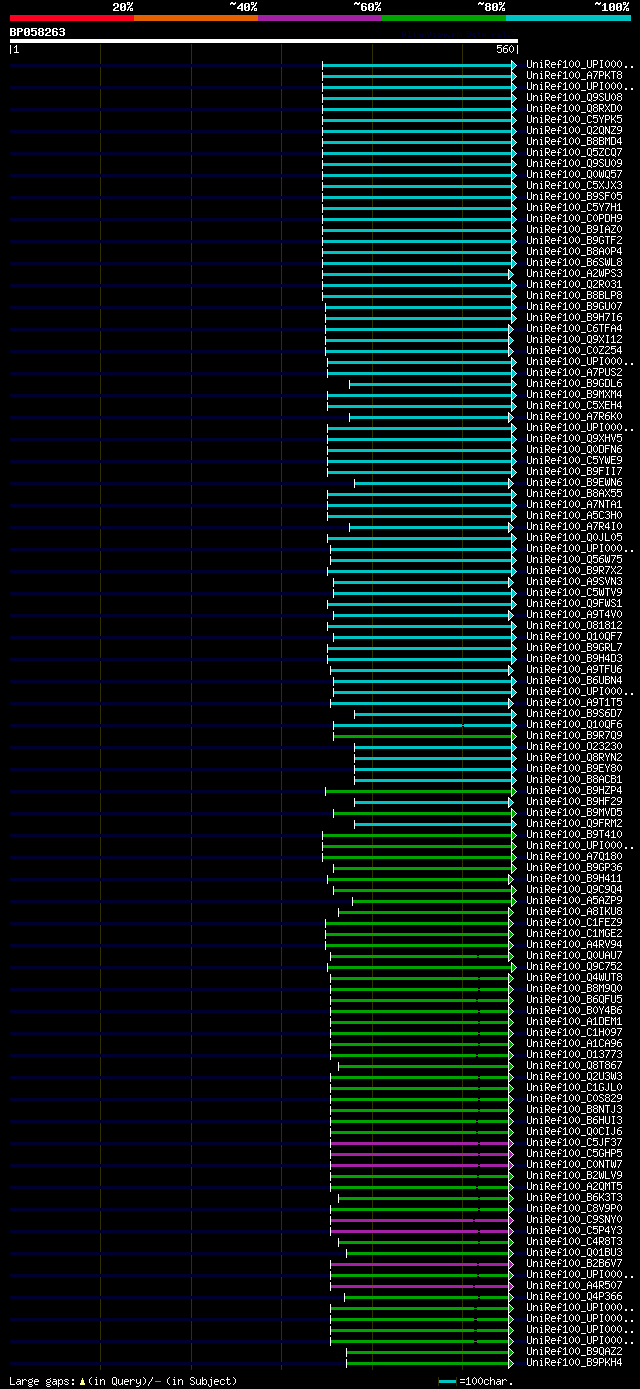Select UniRef100_Q9SU09 entry
640x1389 pixels.
[x=574, y=163]
